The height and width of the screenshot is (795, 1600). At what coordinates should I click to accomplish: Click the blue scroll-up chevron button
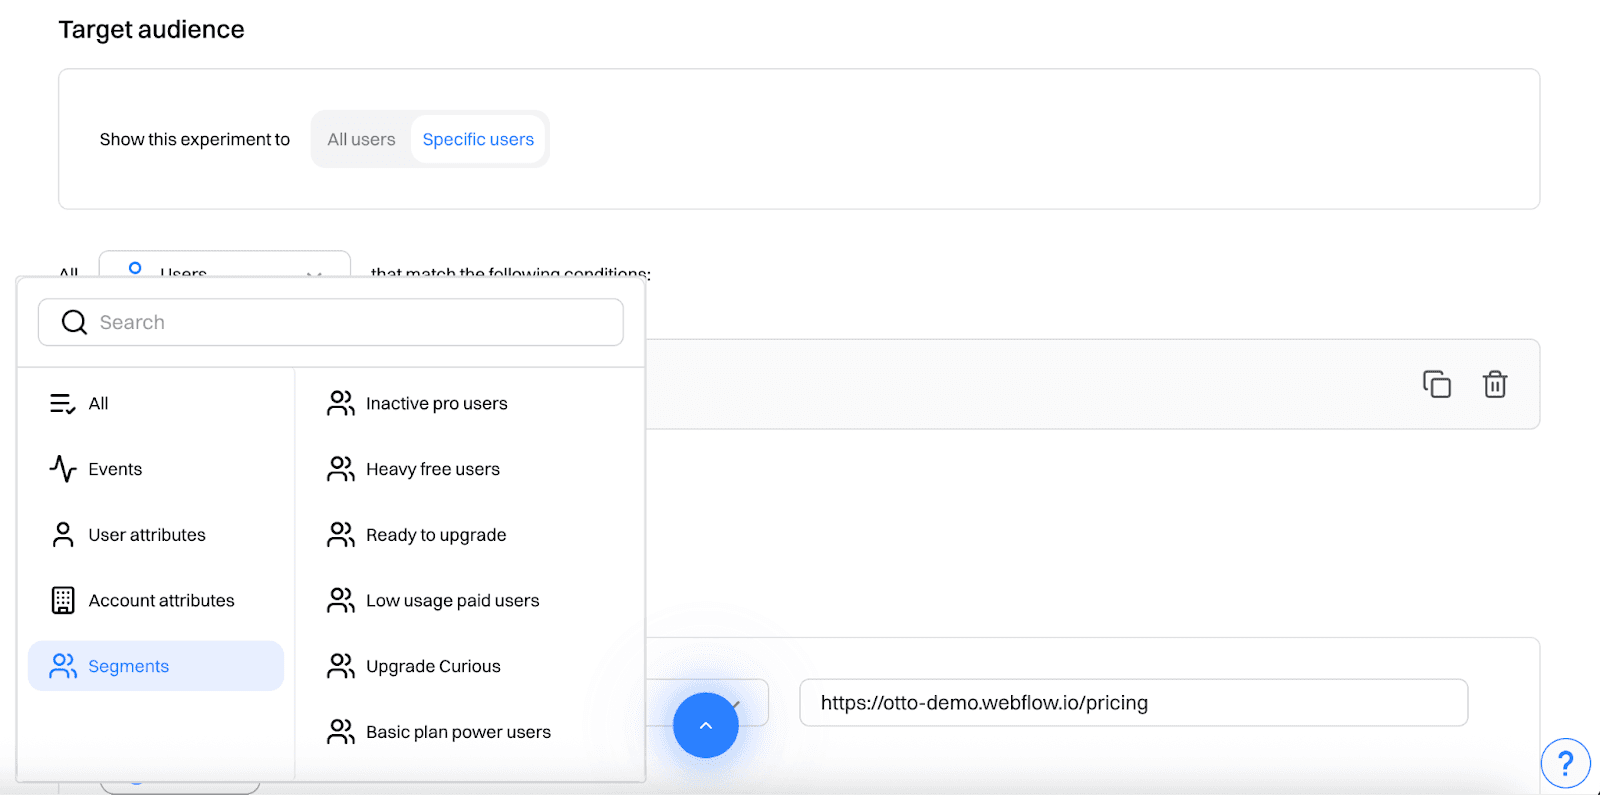[706, 725]
